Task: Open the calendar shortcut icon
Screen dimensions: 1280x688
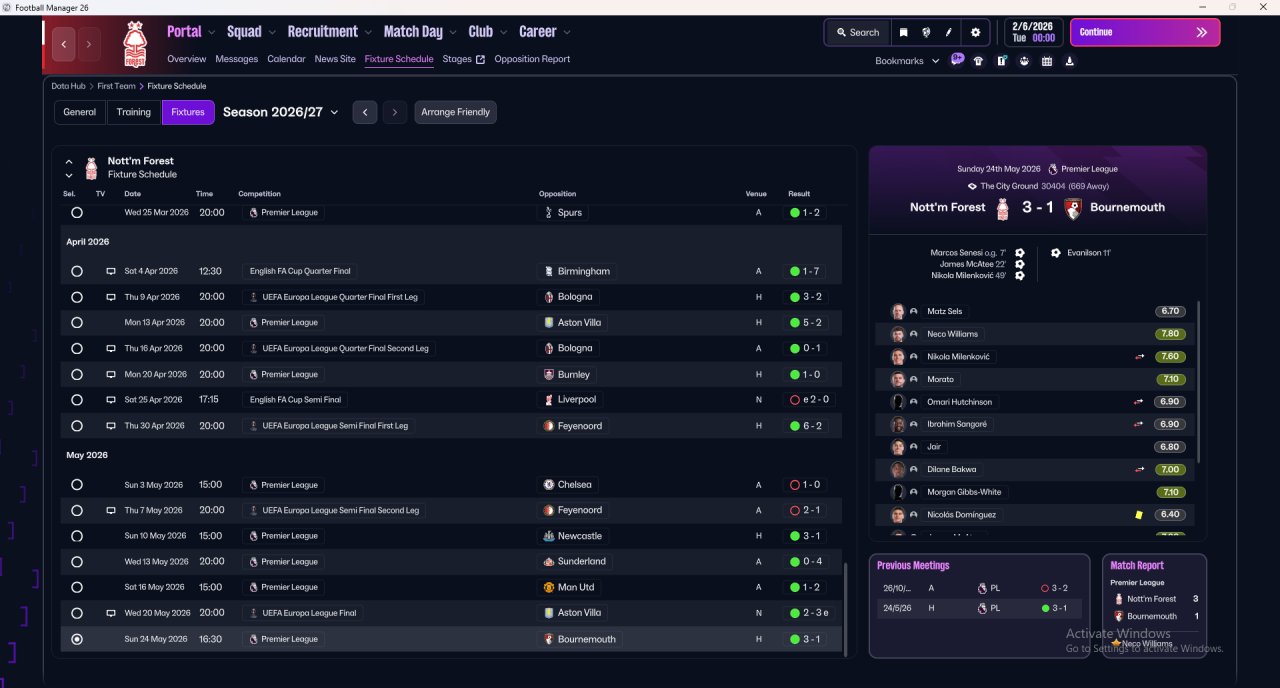Action: point(1047,61)
